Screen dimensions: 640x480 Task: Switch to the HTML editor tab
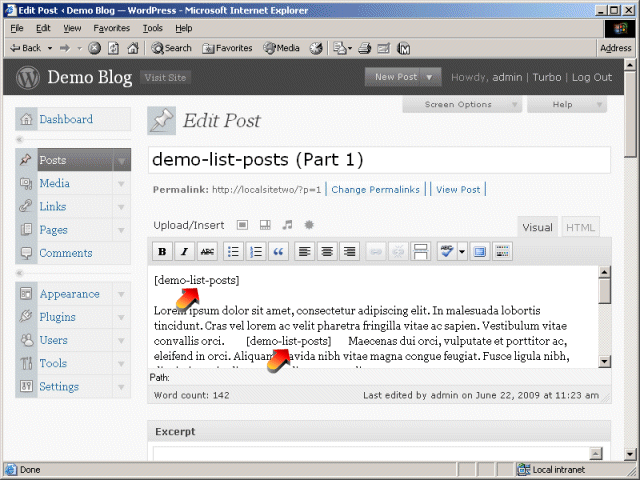pos(580,227)
